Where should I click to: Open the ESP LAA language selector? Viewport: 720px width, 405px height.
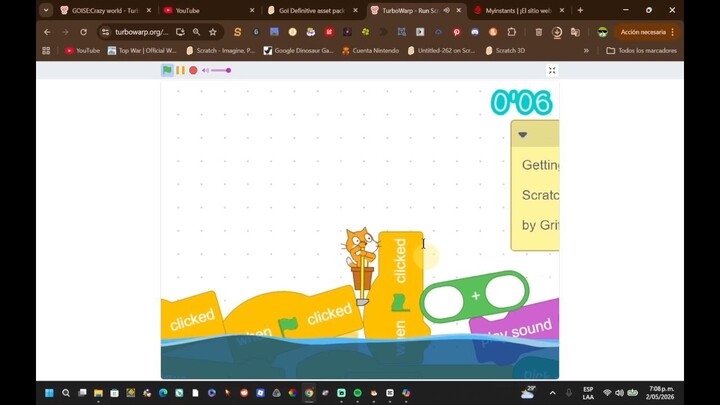pos(588,393)
